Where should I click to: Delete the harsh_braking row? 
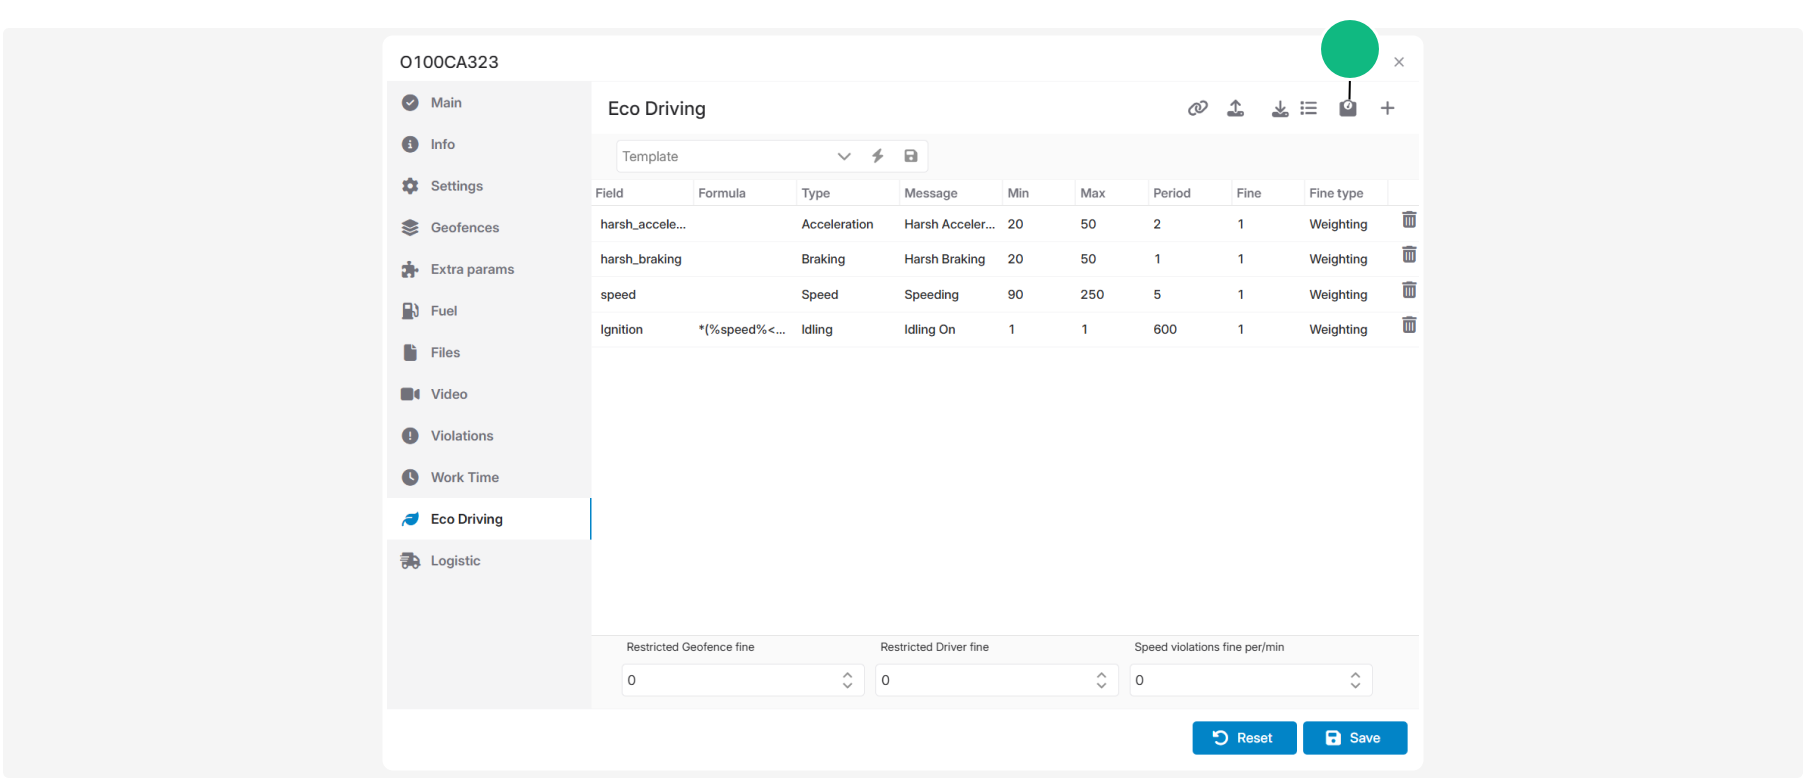(x=1409, y=255)
